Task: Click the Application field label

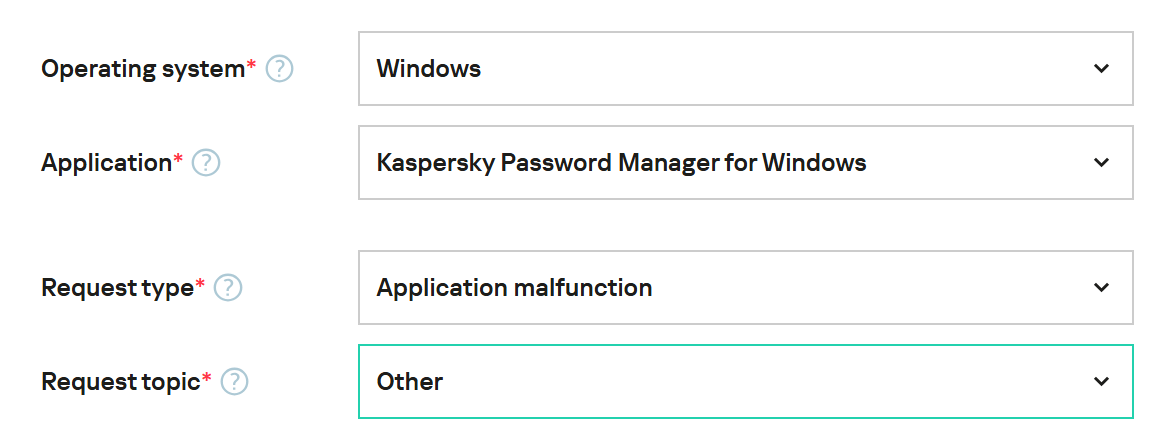Action: point(106,163)
